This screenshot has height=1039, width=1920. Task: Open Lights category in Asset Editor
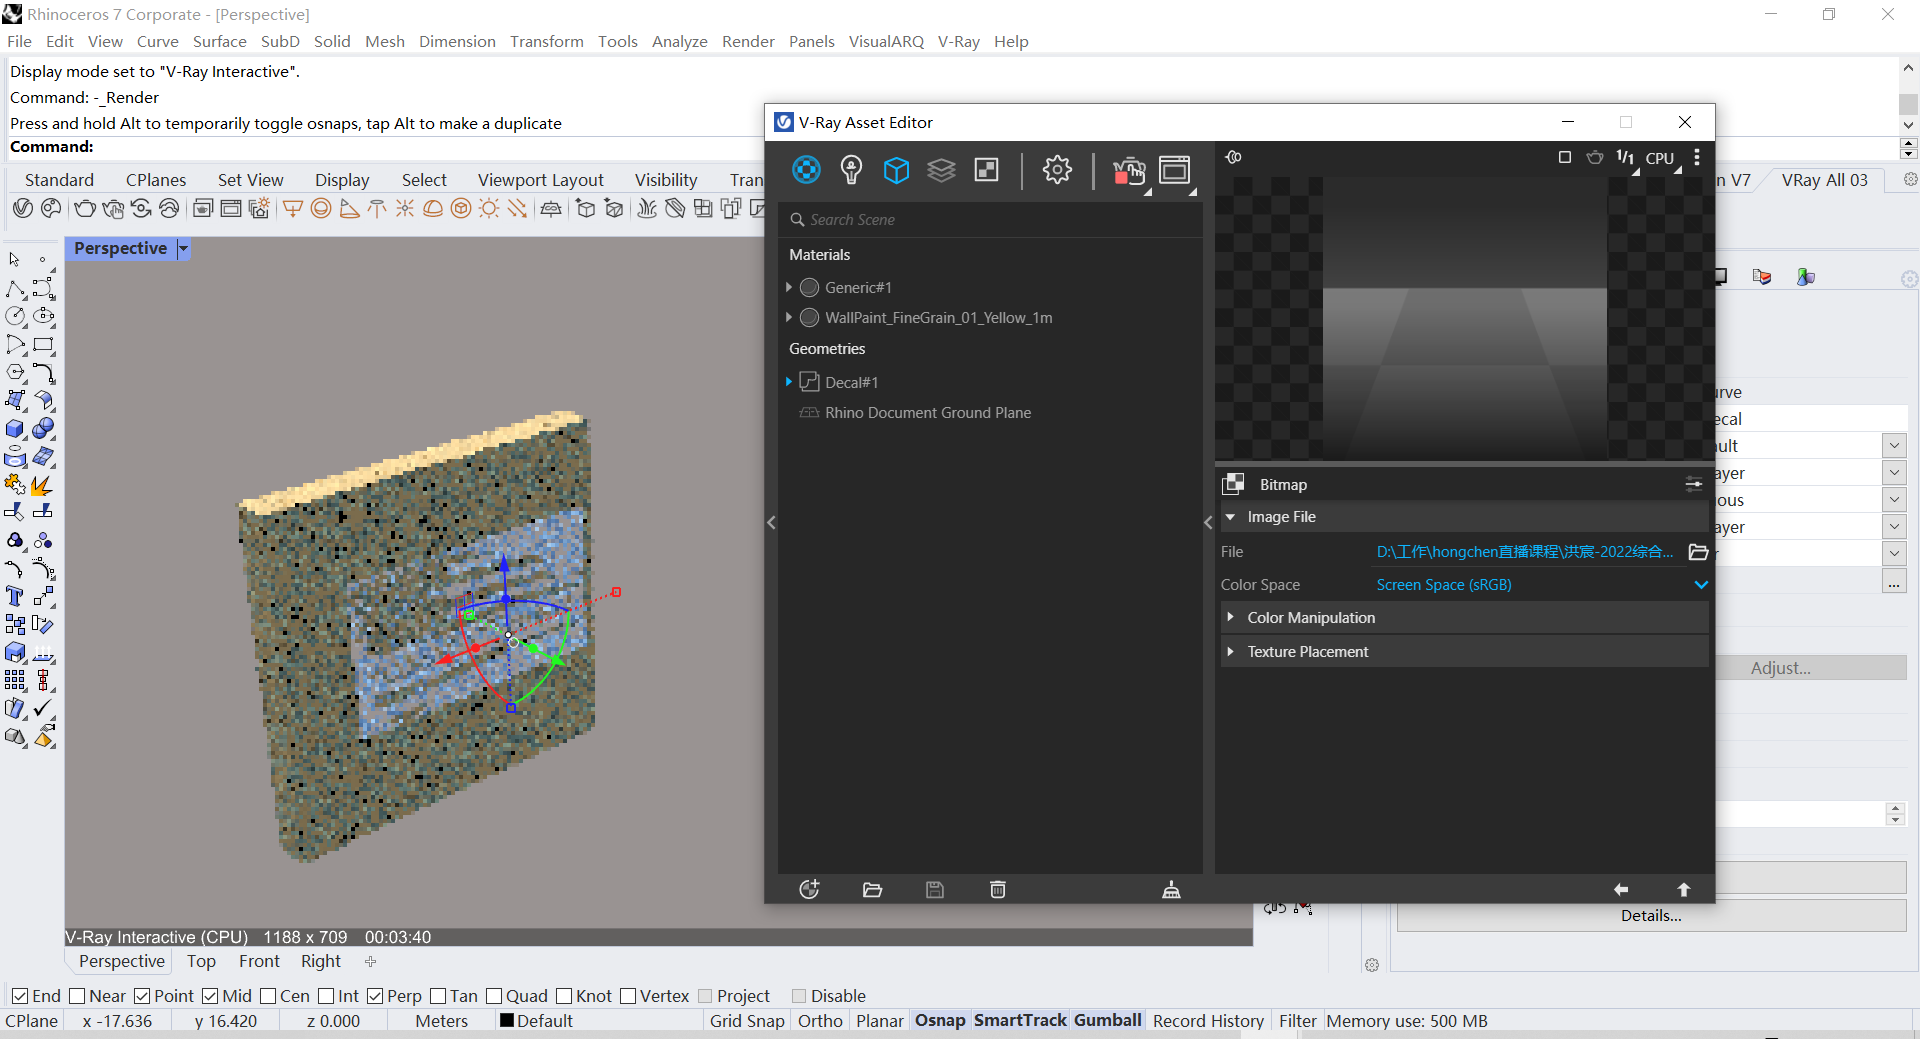point(851,170)
